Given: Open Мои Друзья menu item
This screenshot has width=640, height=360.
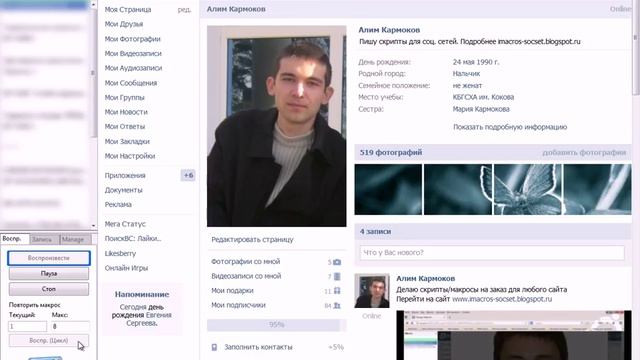Looking at the screenshot, I should click(124, 24).
